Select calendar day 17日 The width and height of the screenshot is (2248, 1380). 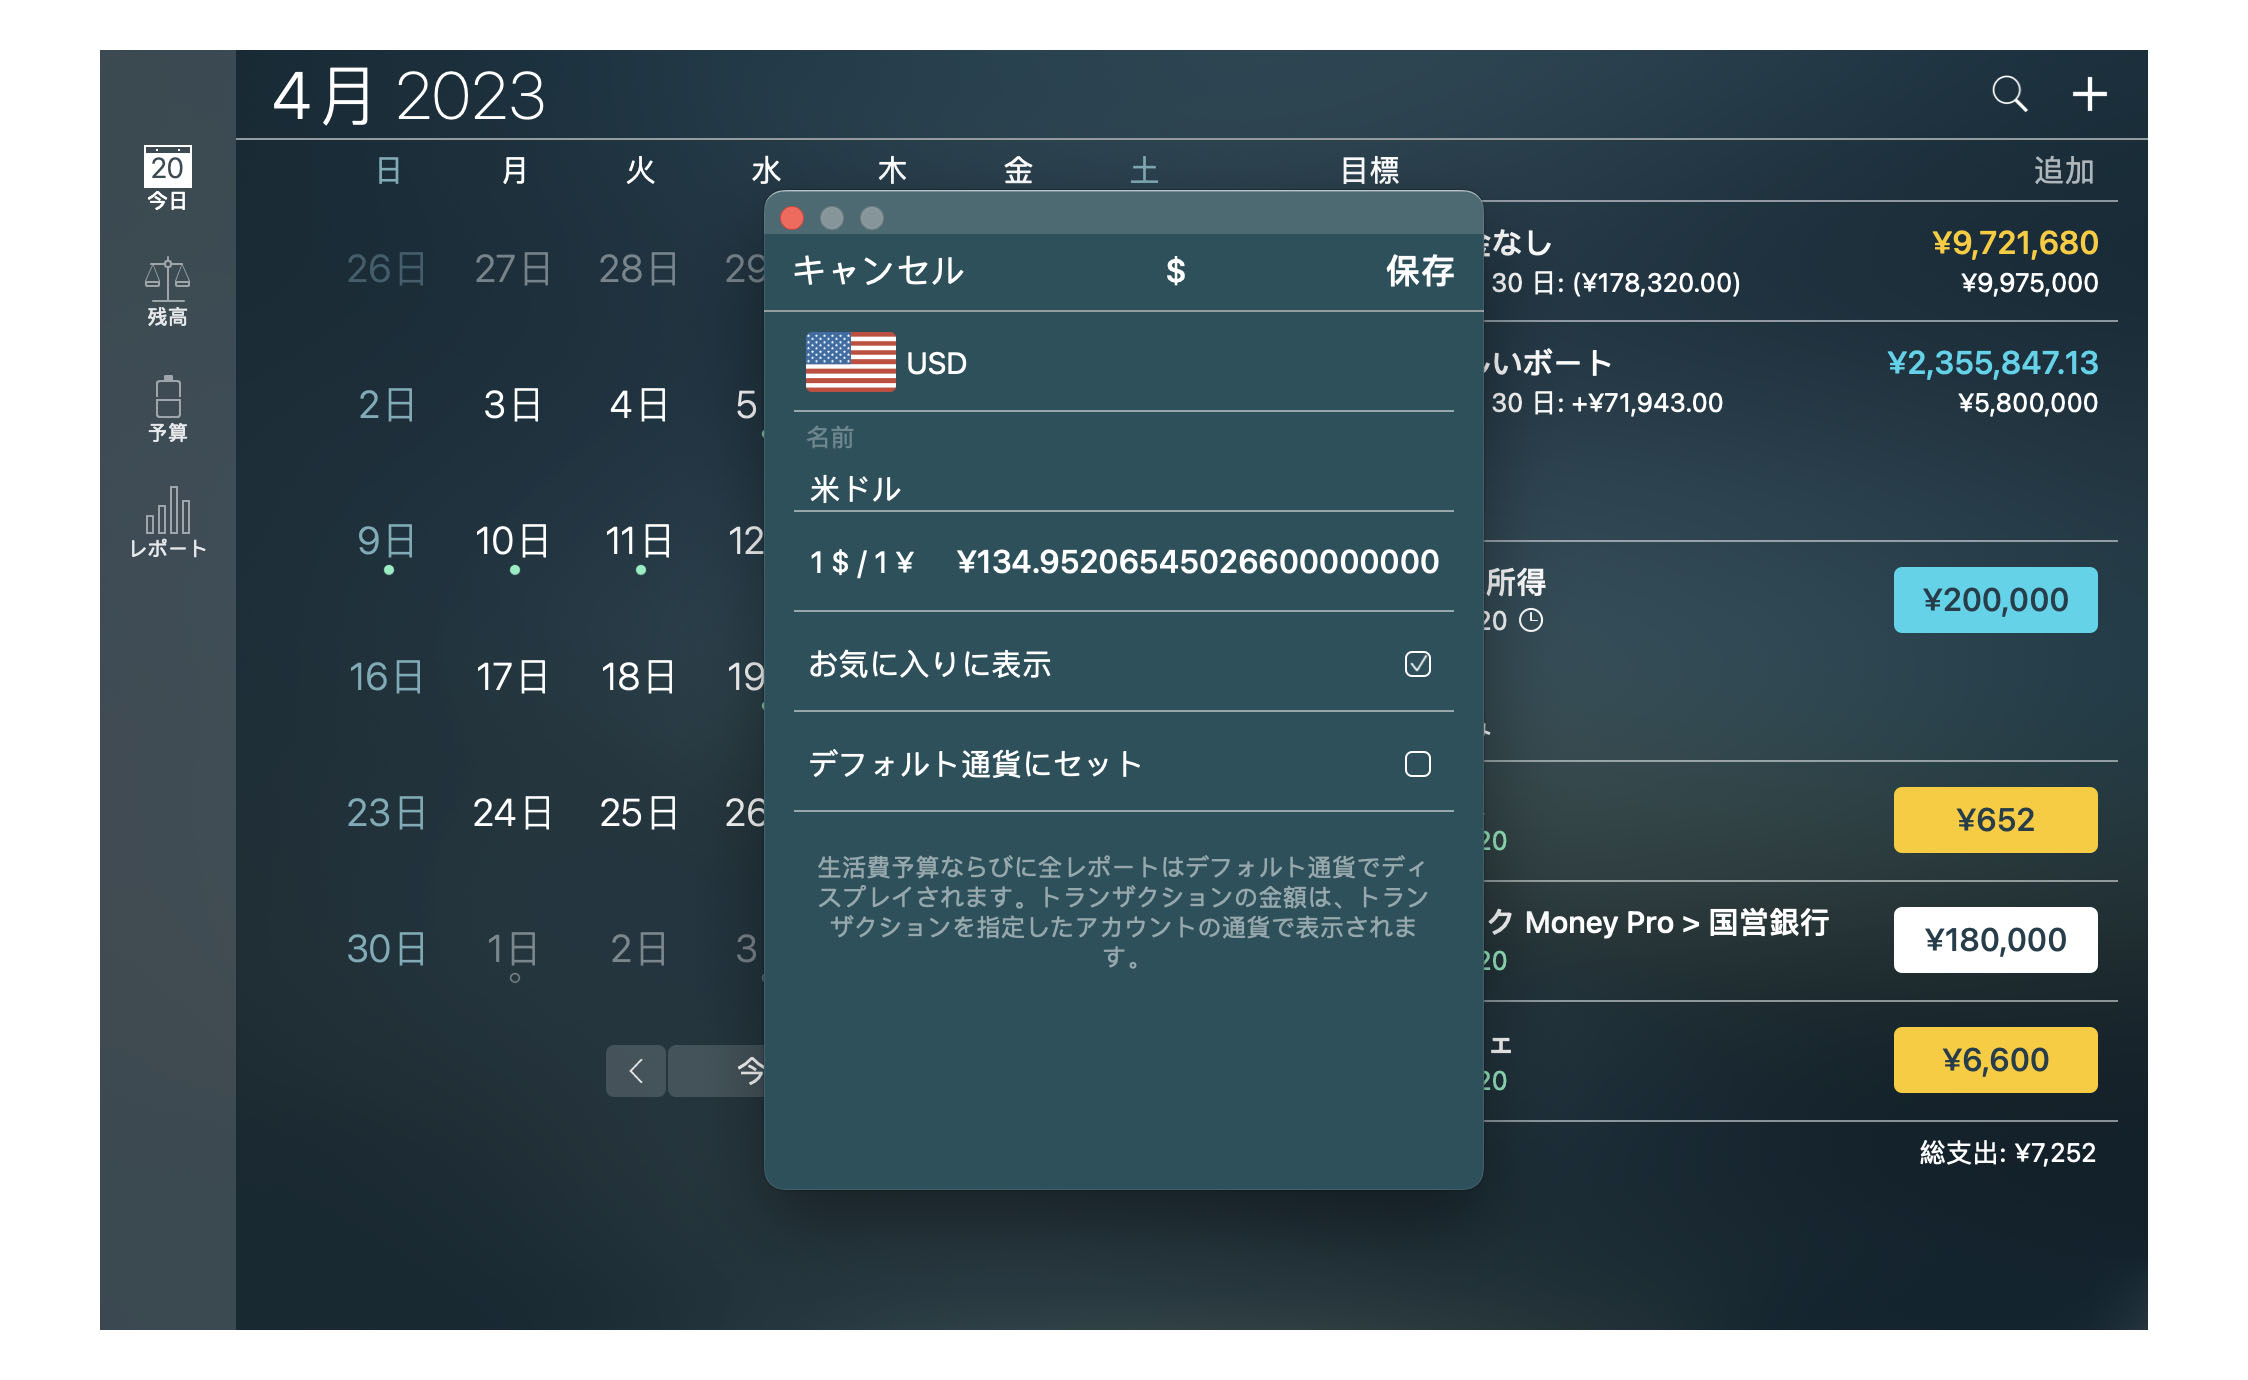point(512,677)
